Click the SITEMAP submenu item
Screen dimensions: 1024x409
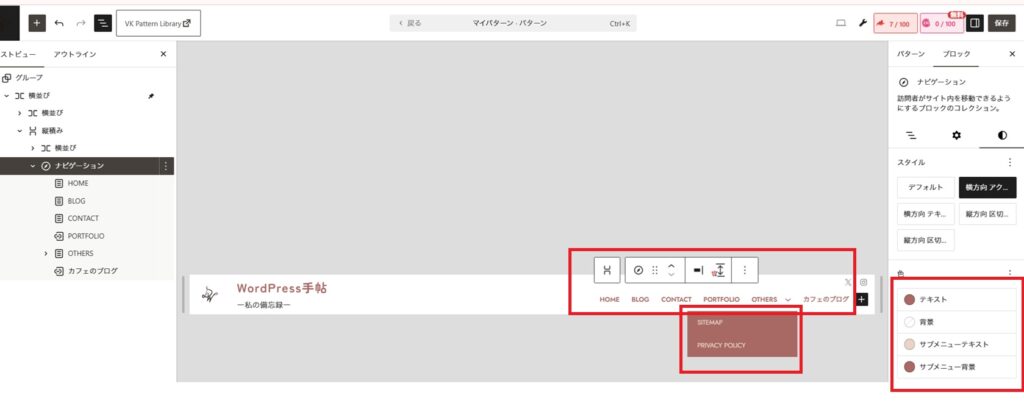(x=710, y=322)
